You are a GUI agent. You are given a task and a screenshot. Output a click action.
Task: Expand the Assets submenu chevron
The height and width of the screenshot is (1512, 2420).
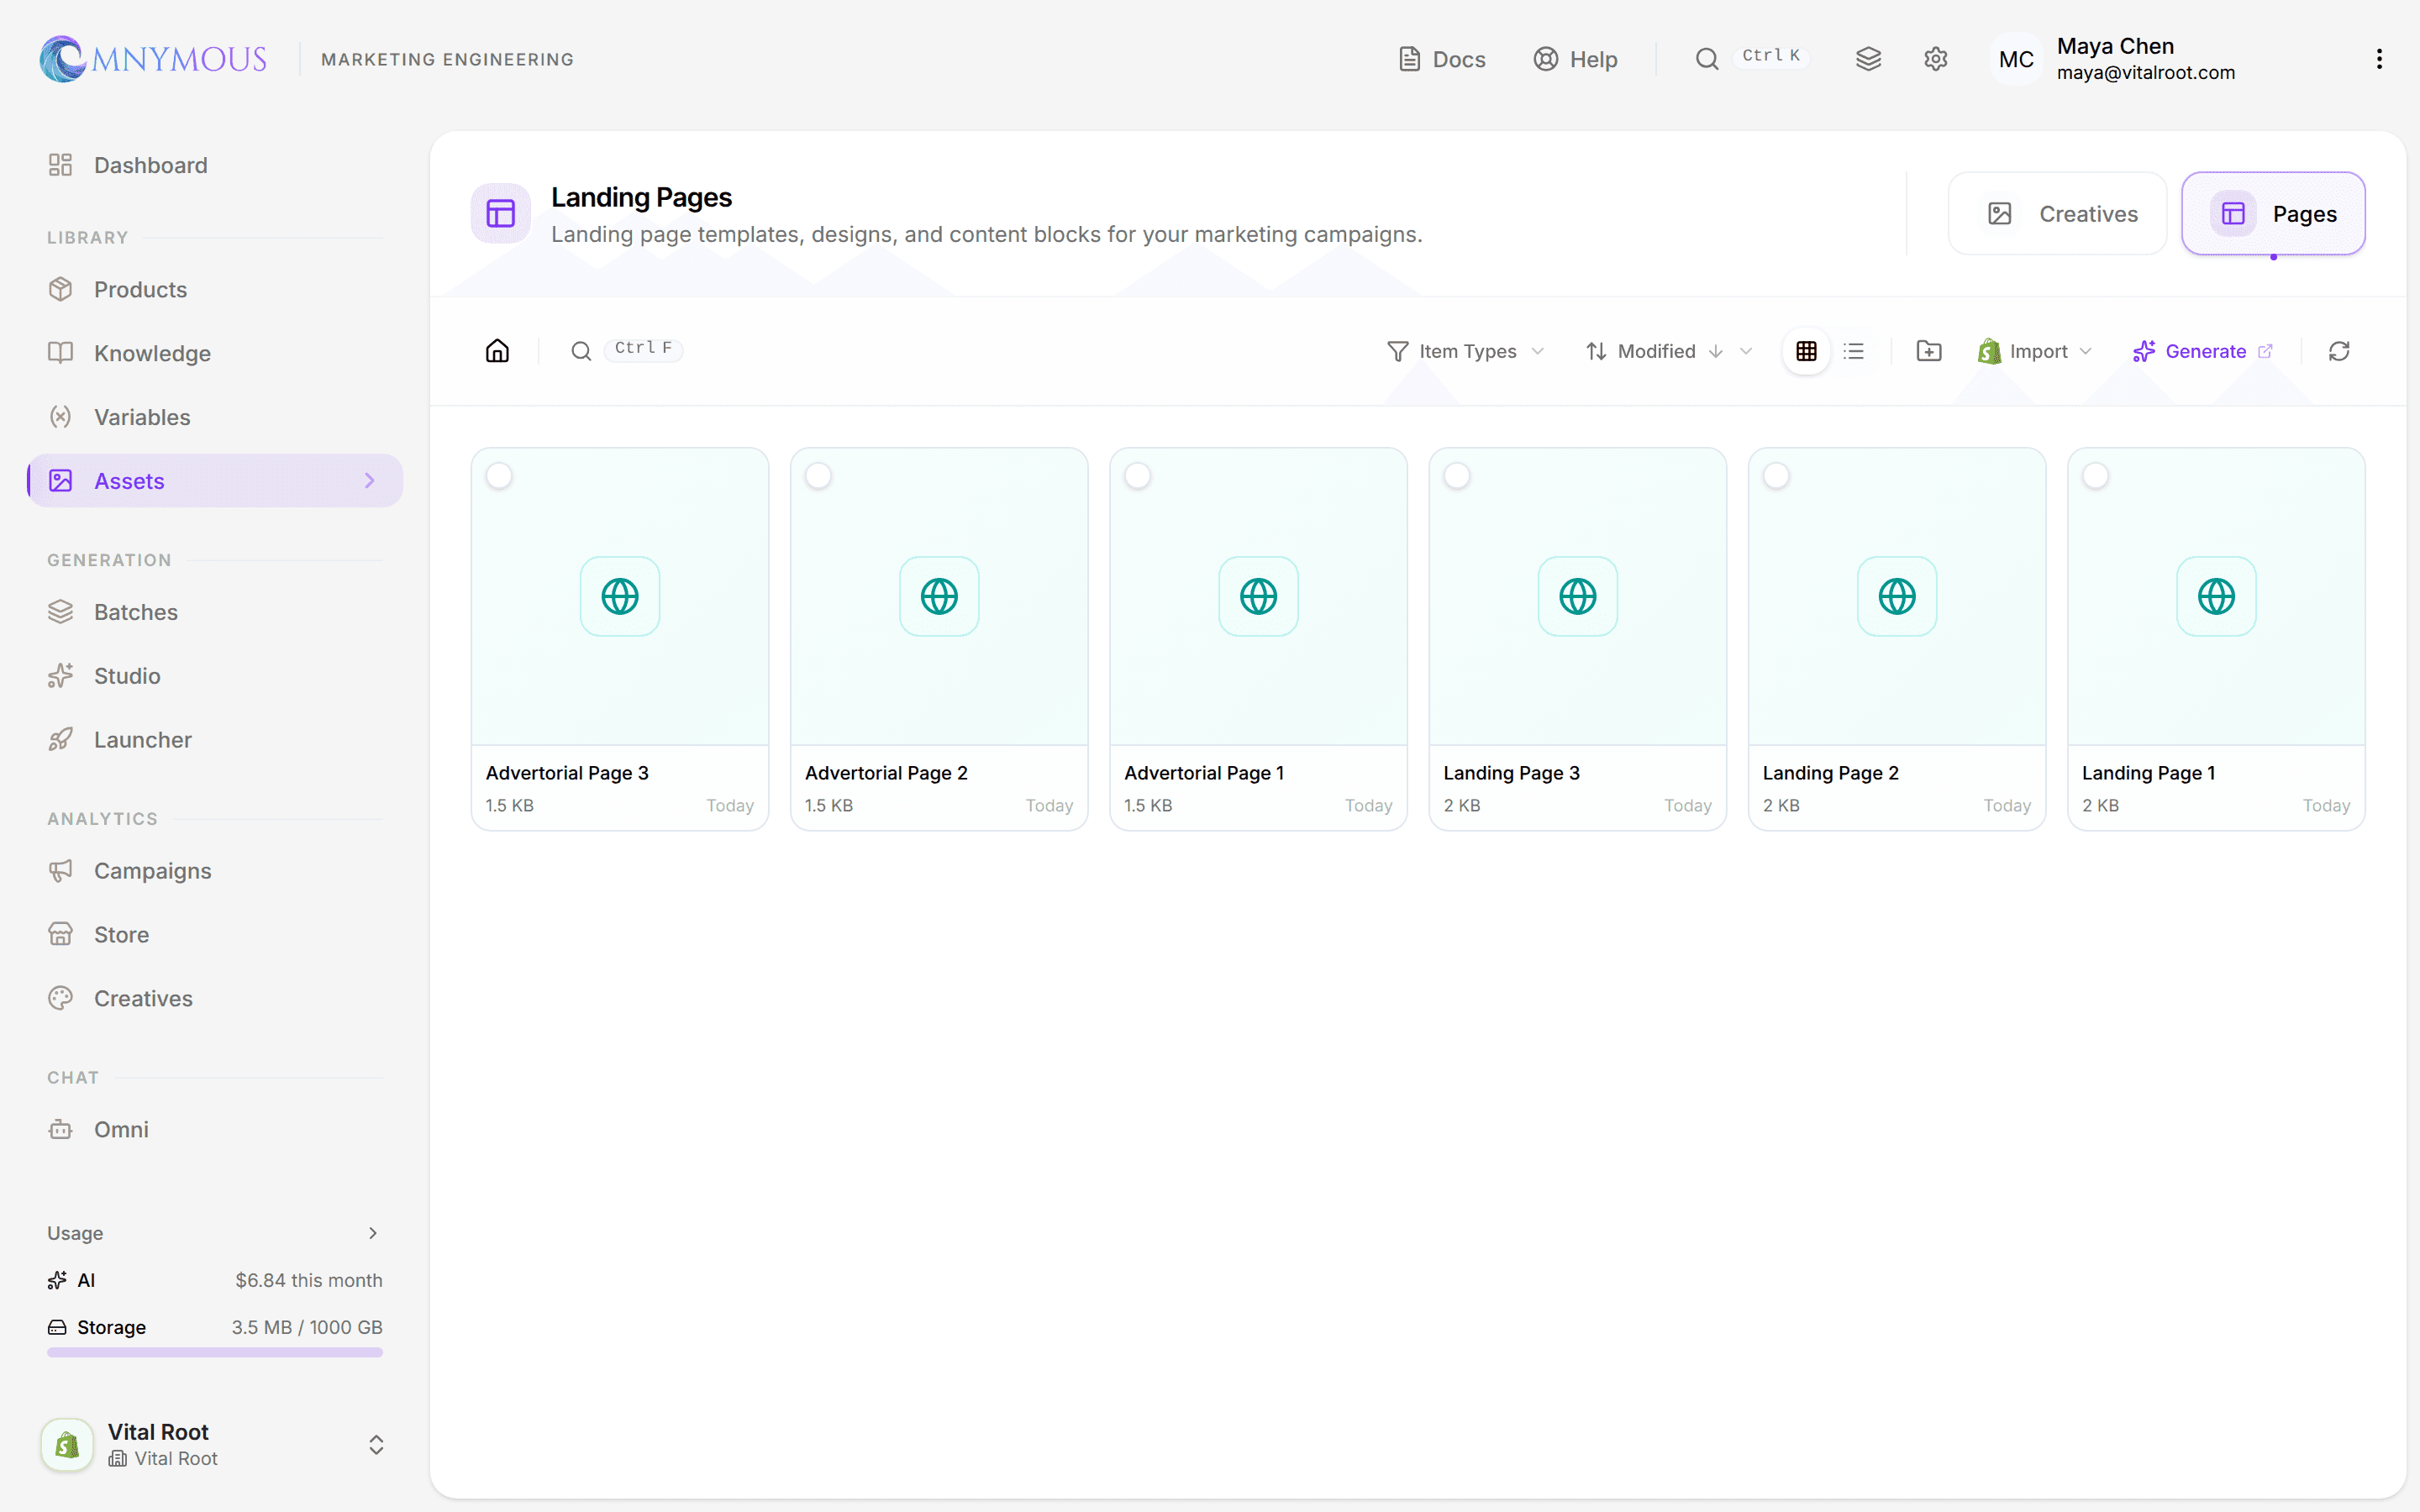click(370, 481)
